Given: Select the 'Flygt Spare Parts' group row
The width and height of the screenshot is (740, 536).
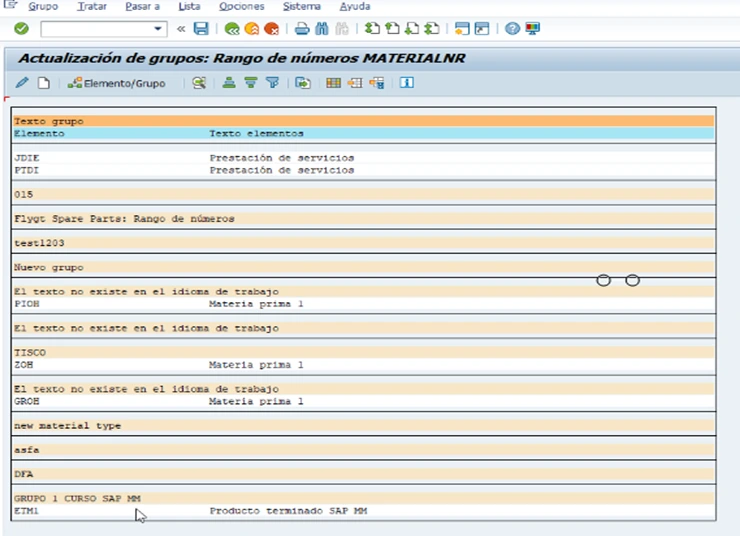Looking at the screenshot, I should [123, 218].
